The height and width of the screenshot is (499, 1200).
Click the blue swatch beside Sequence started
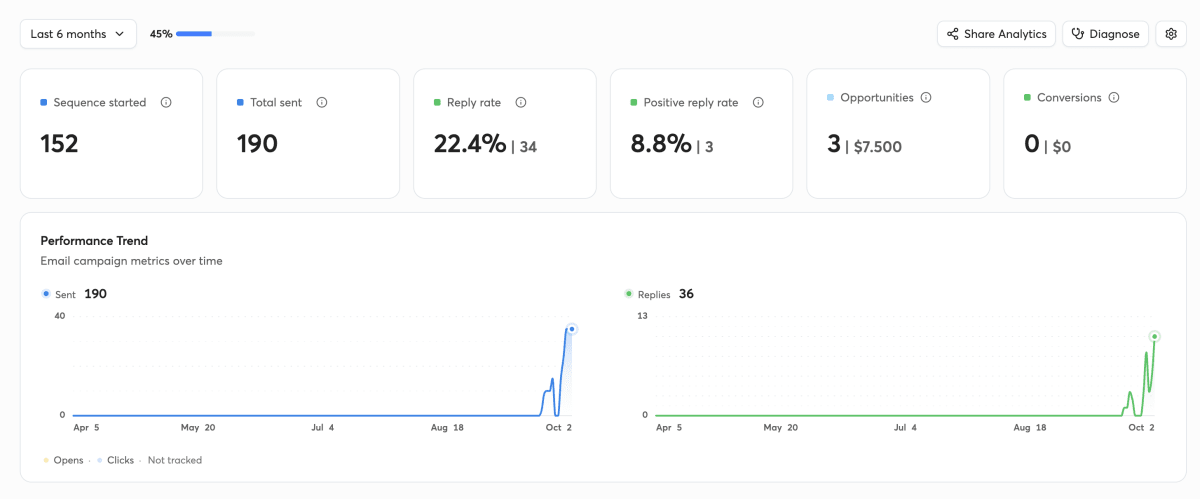[x=44, y=102]
